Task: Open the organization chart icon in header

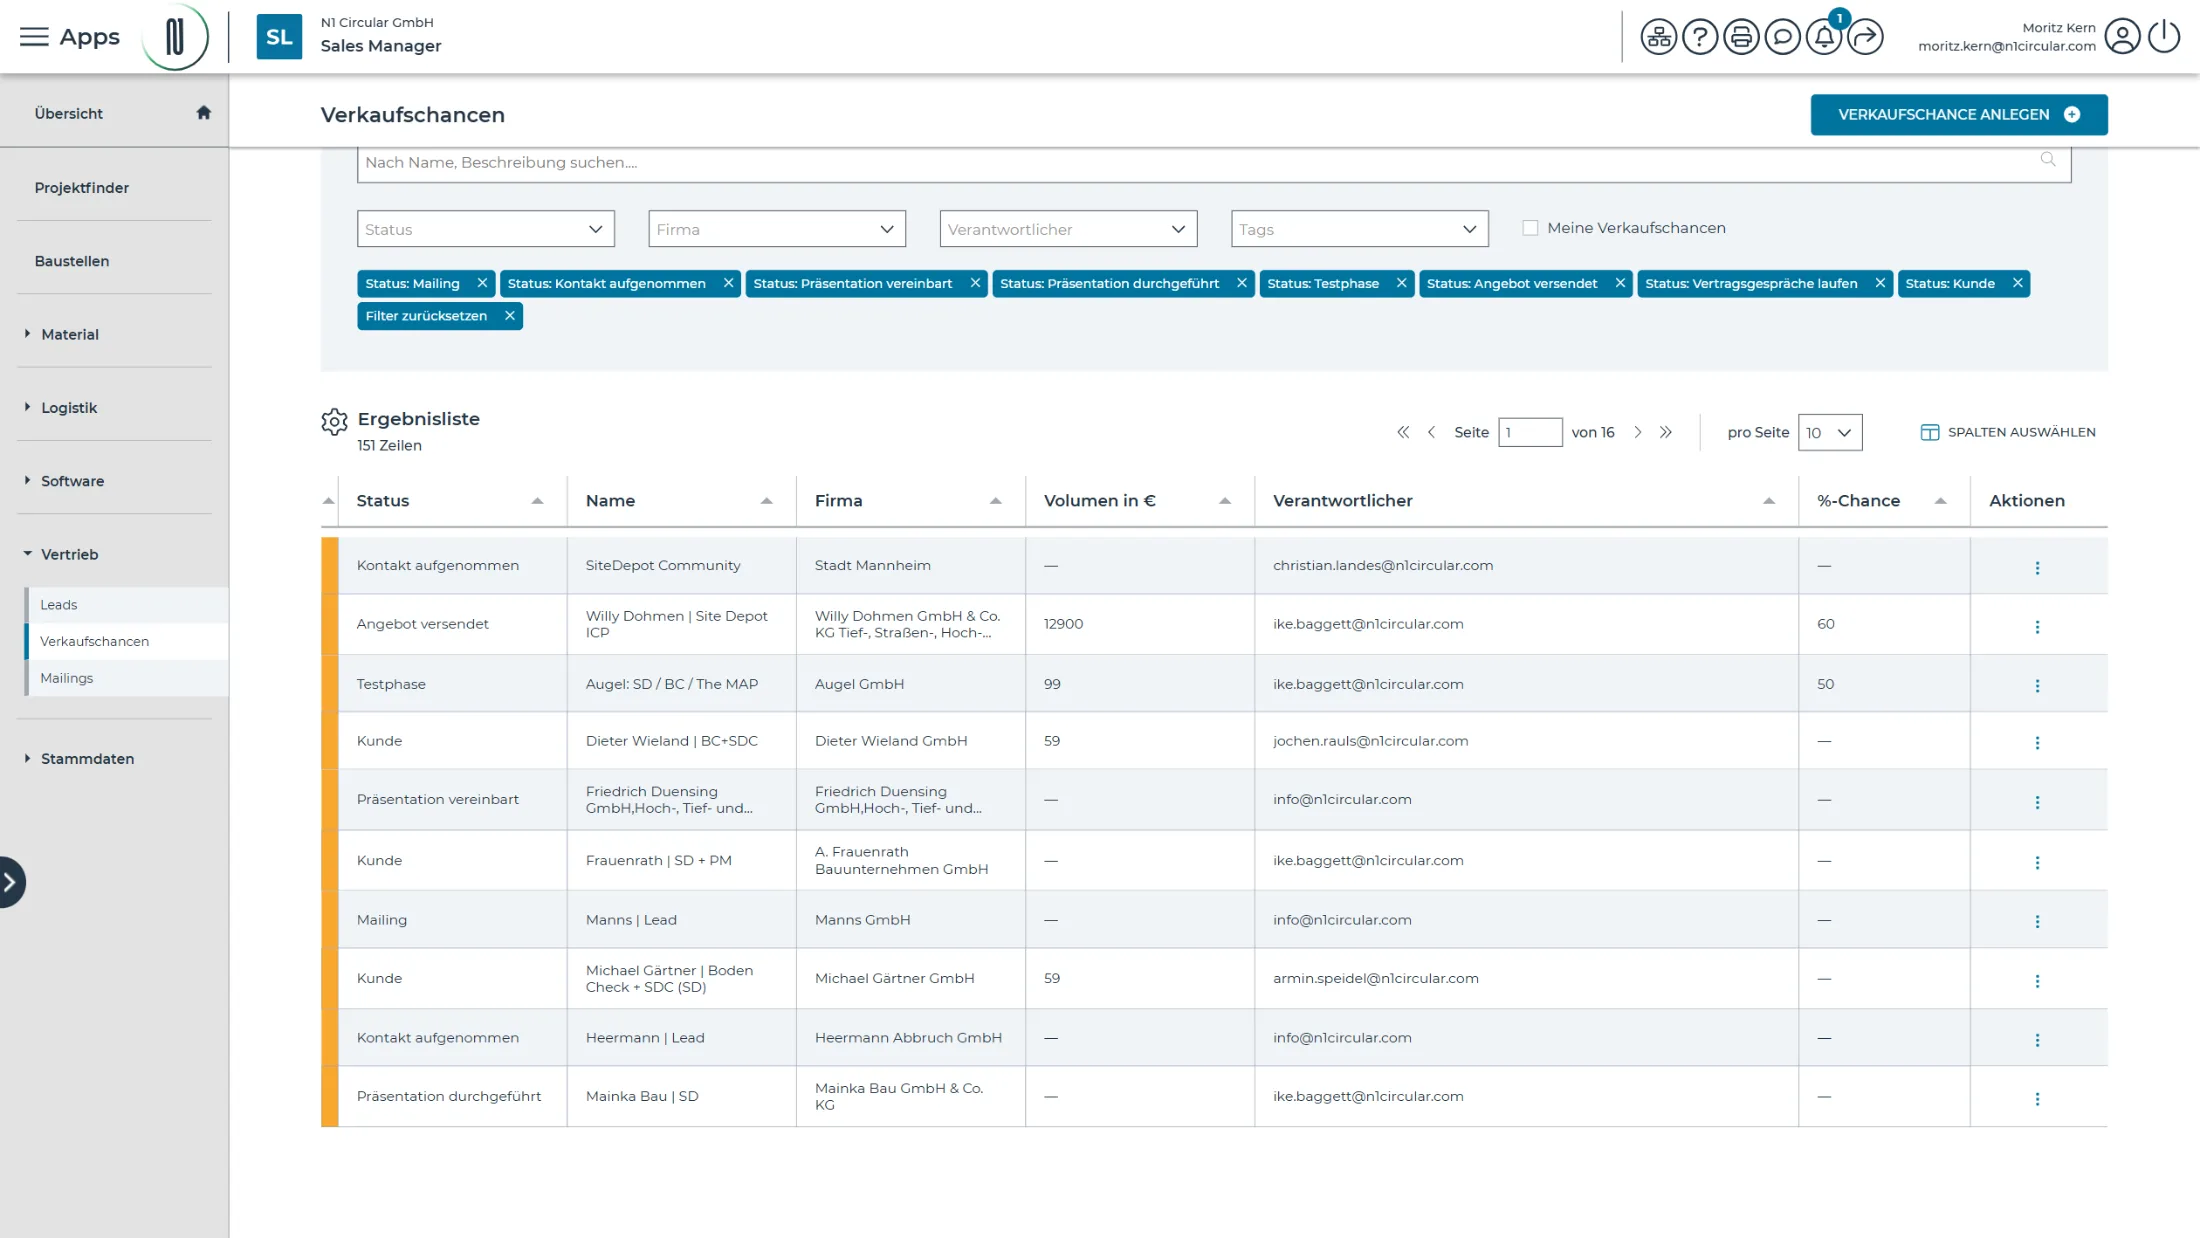Action: [1658, 37]
